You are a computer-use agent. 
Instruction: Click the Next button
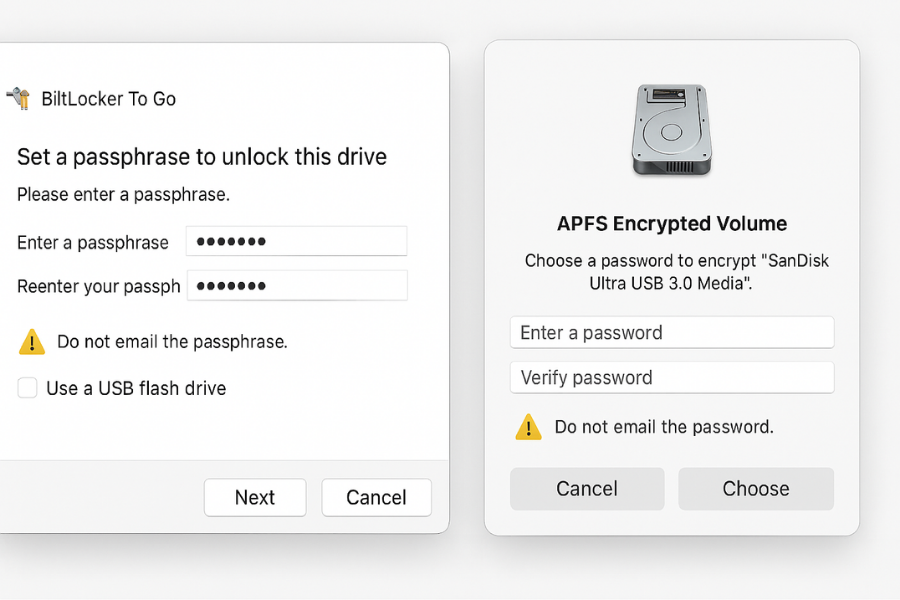click(x=255, y=497)
